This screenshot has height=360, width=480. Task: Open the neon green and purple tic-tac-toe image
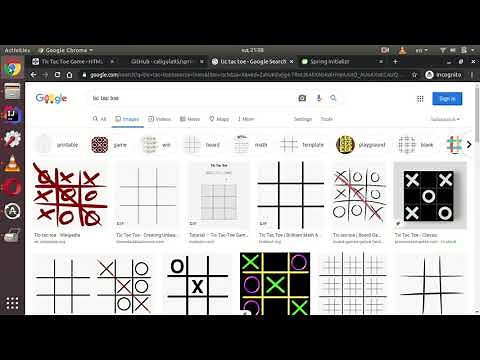275,283
